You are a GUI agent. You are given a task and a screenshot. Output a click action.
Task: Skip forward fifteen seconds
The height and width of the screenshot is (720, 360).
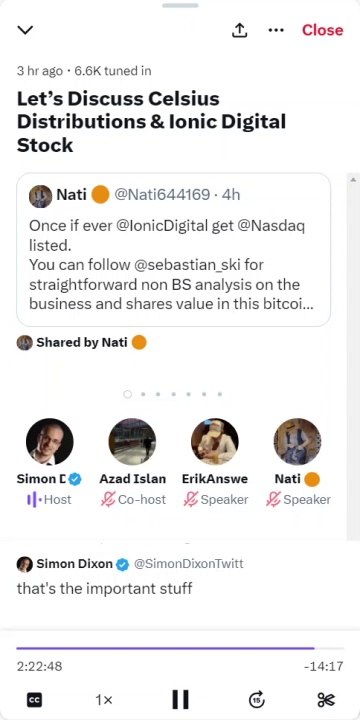[257, 699]
